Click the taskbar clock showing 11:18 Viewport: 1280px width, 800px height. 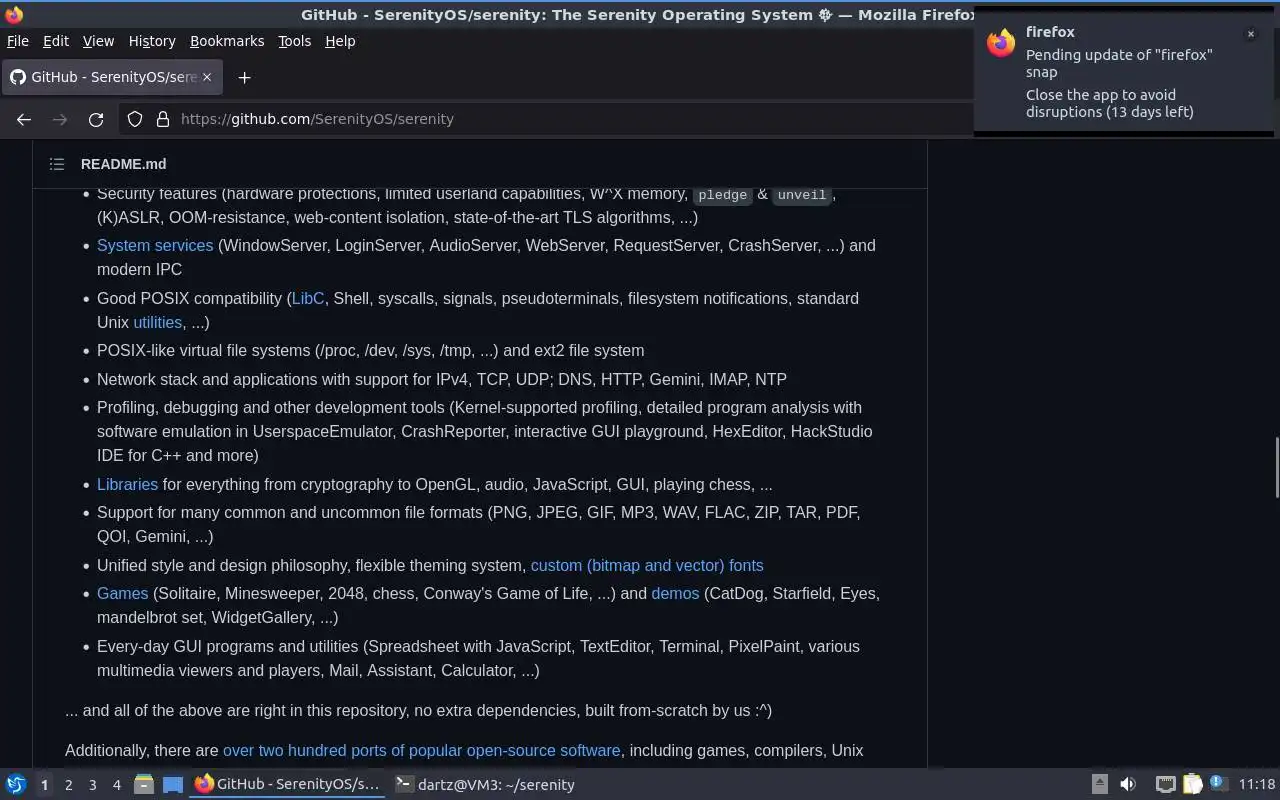point(1257,784)
